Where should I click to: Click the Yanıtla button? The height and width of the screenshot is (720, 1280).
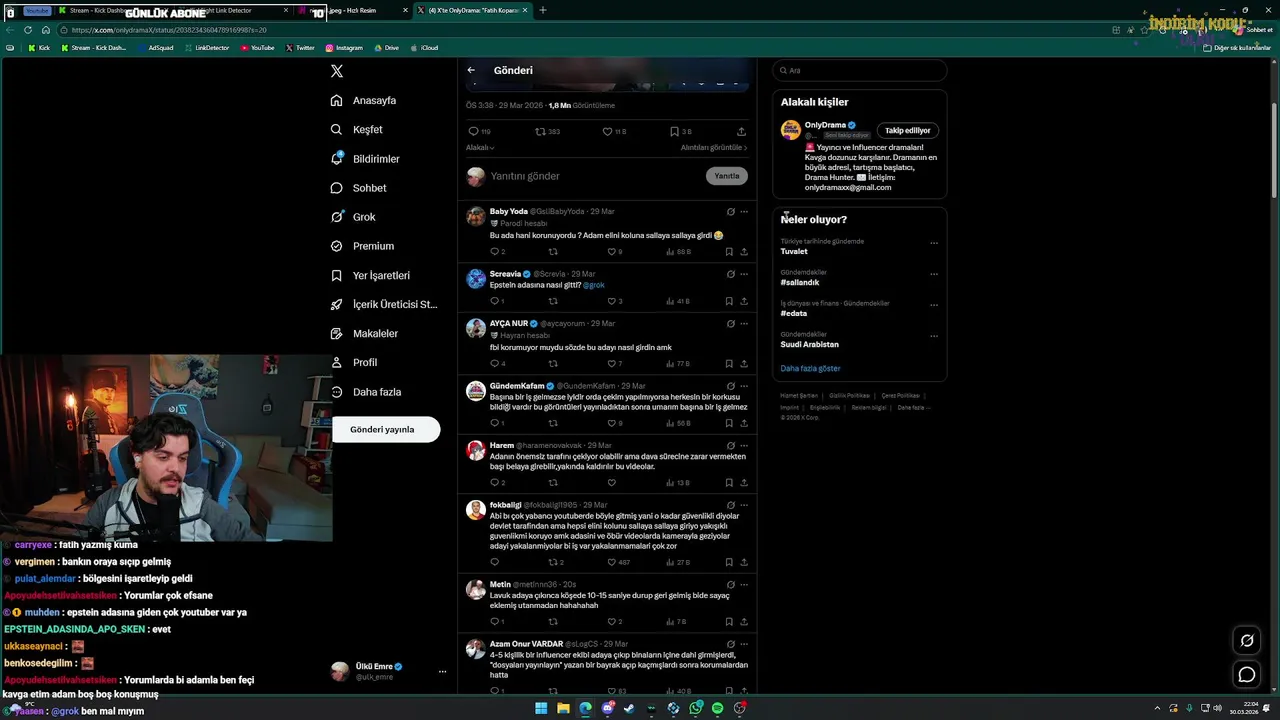click(727, 176)
